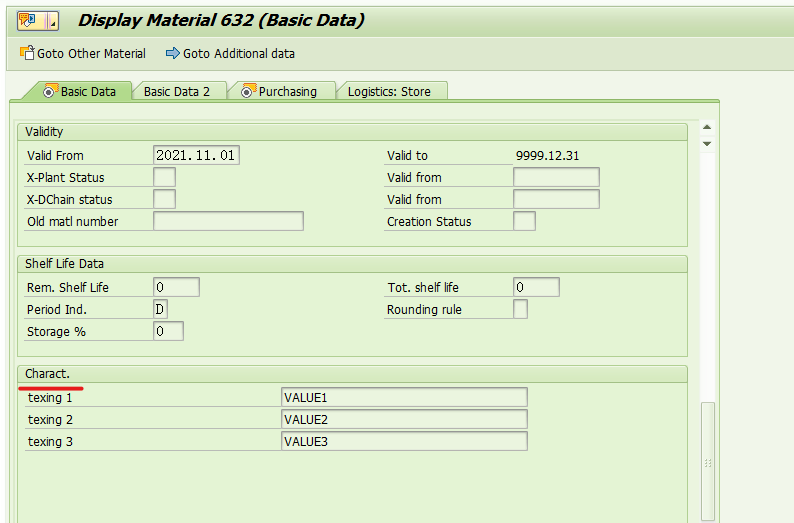Click the scroll down arrow
The height and width of the screenshot is (523, 794).
pos(707,144)
